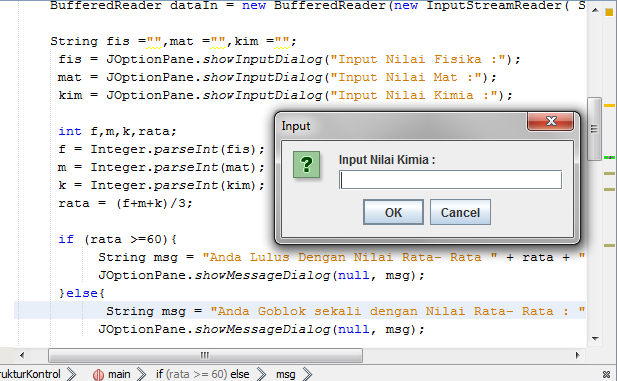Click 'Input Nilai Mat :' string in code

point(406,78)
